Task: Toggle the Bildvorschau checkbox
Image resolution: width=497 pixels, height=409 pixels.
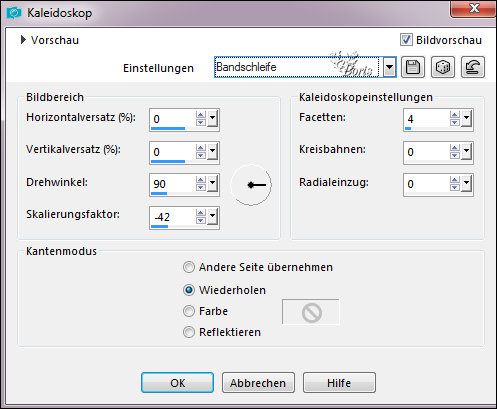Action: 406,40
